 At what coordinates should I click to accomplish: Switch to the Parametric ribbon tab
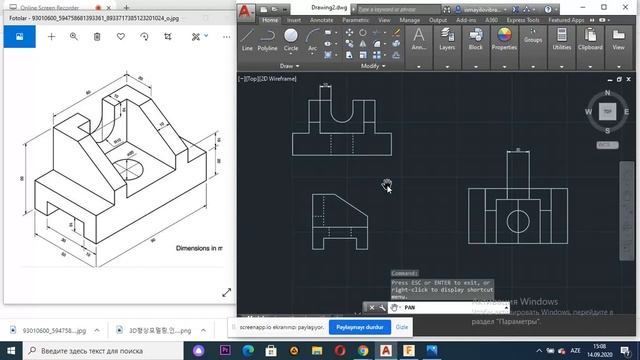[x=355, y=20]
